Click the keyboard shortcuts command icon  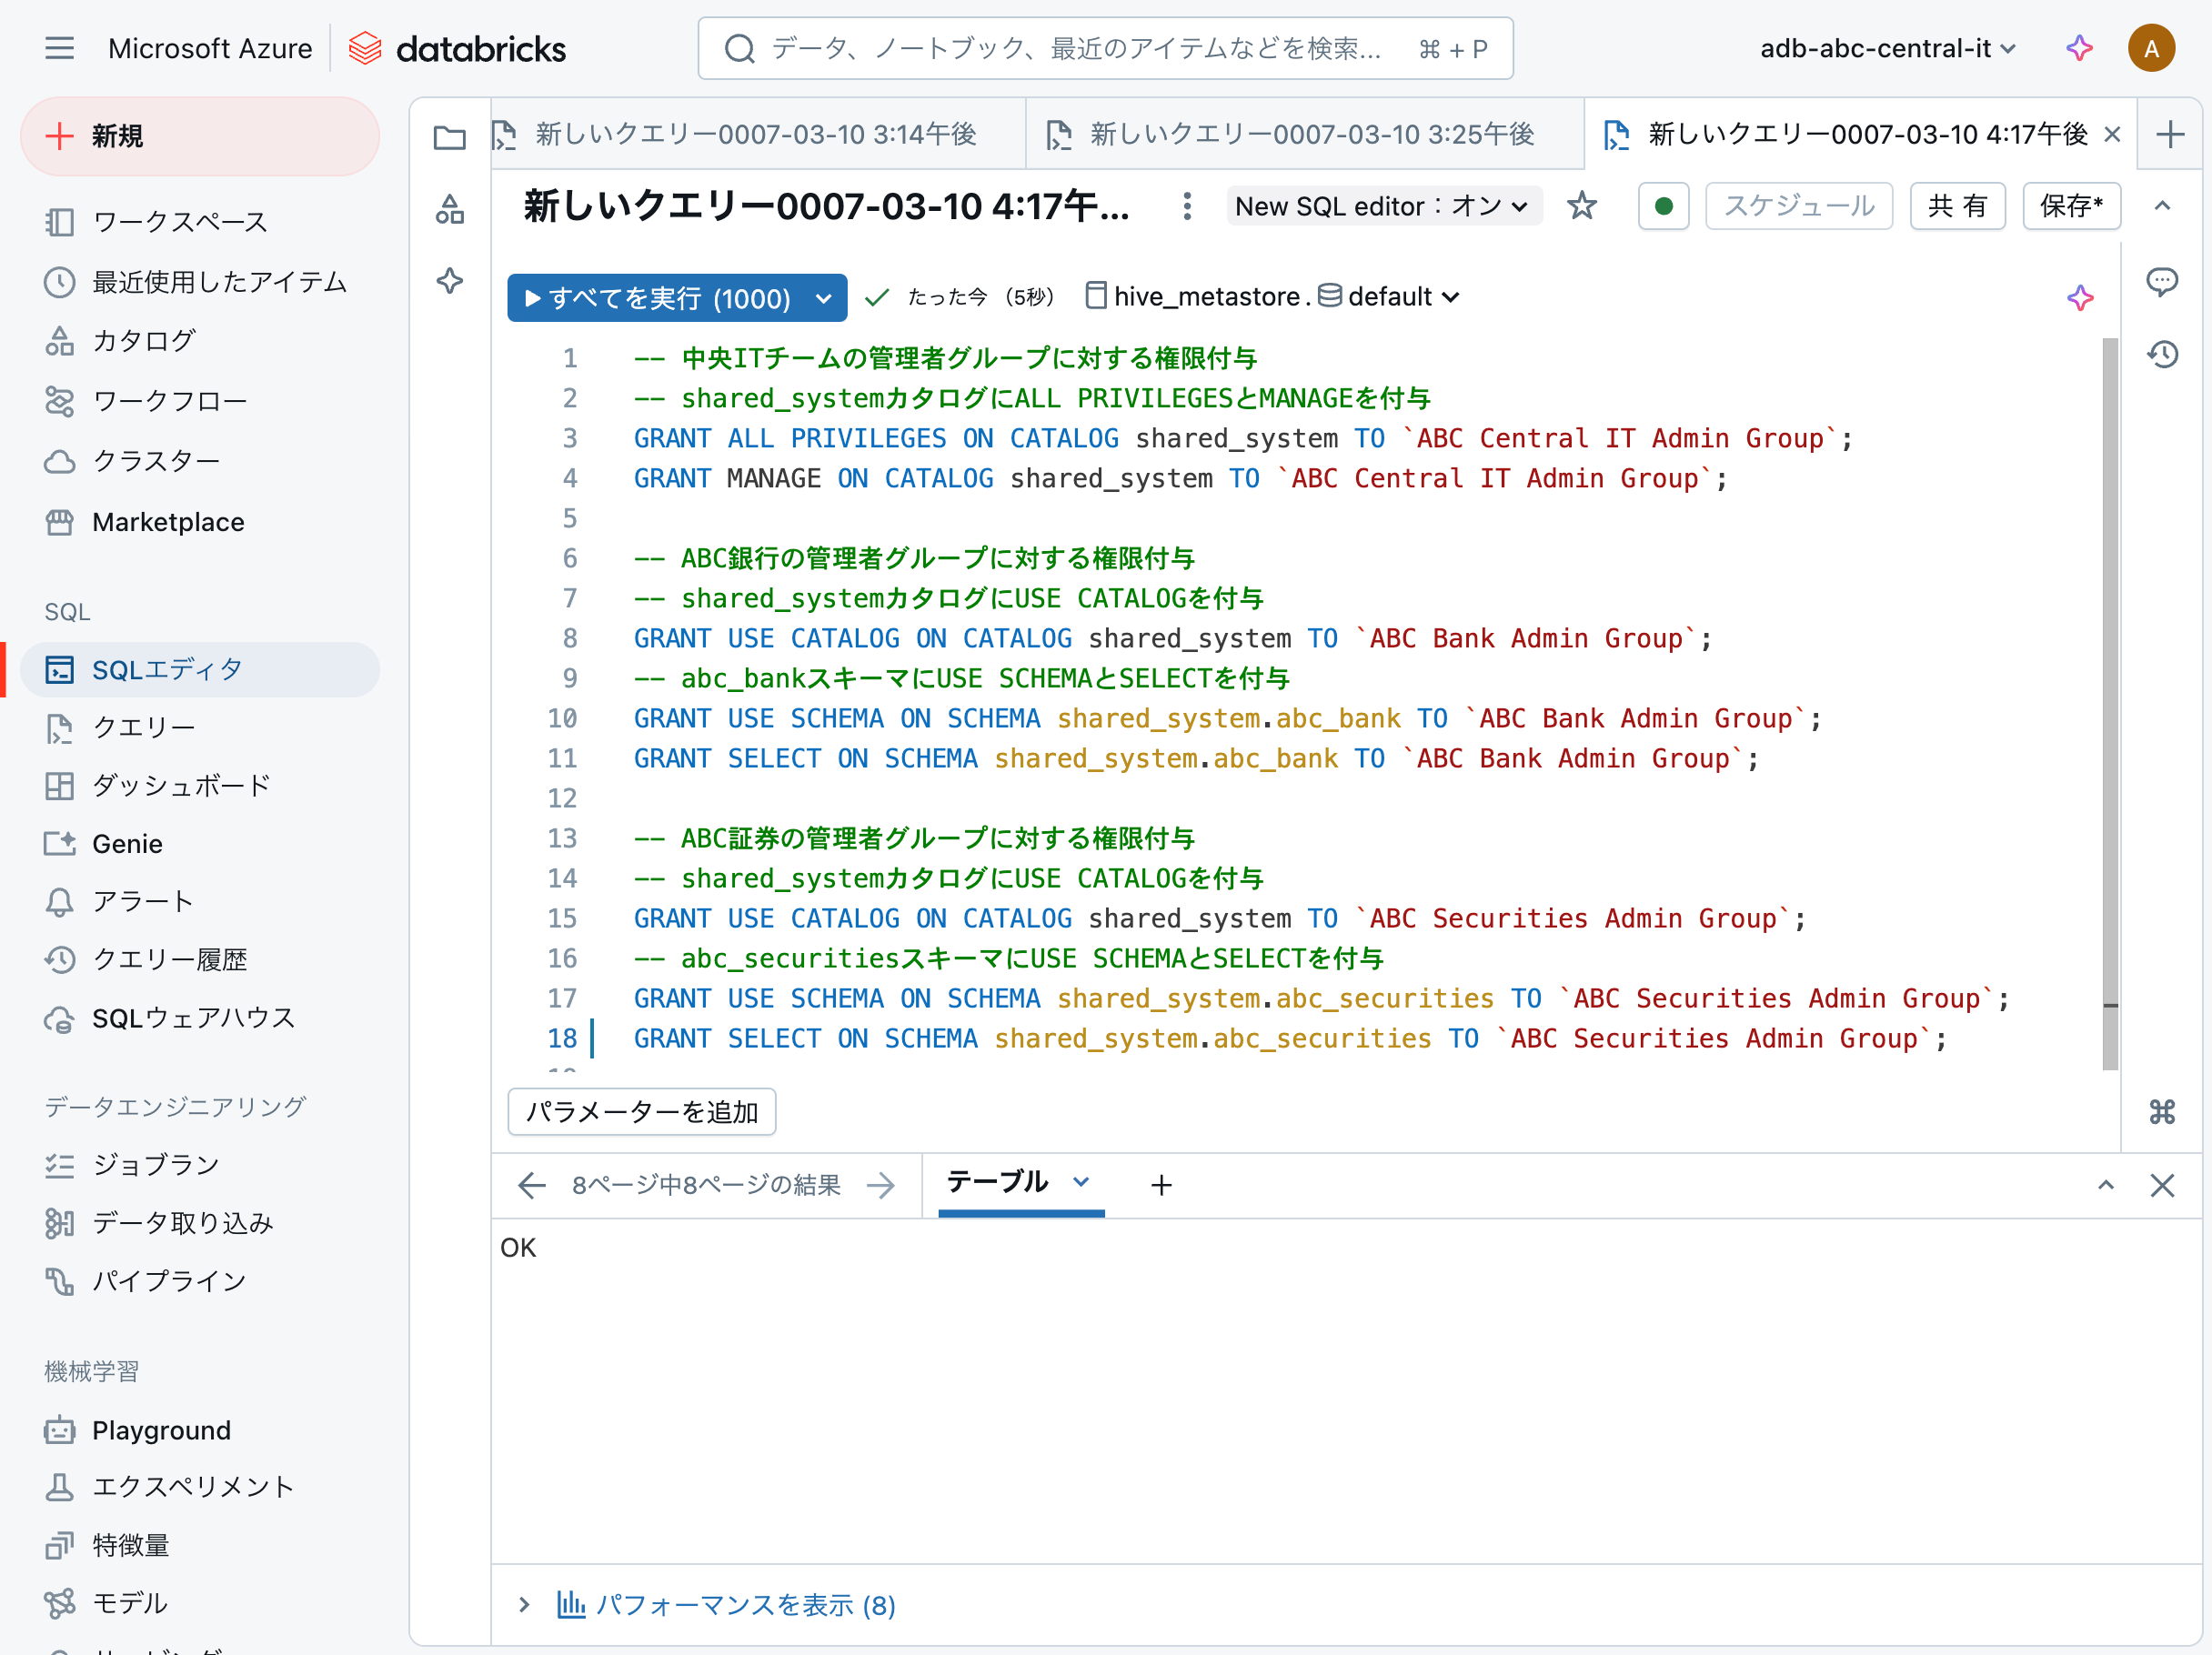coord(2162,1111)
